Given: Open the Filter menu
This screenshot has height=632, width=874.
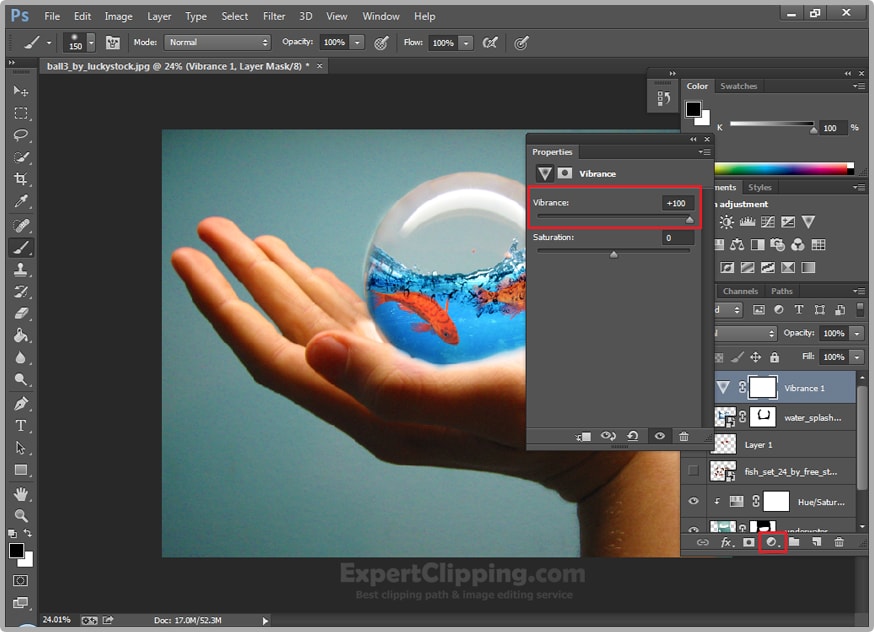Looking at the screenshot, I should coord(274,16).
